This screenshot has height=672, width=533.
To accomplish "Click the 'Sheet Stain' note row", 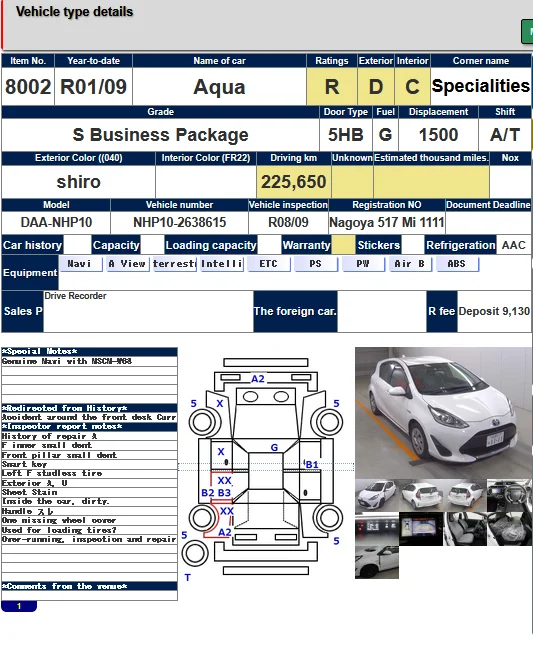I will 90,492.
